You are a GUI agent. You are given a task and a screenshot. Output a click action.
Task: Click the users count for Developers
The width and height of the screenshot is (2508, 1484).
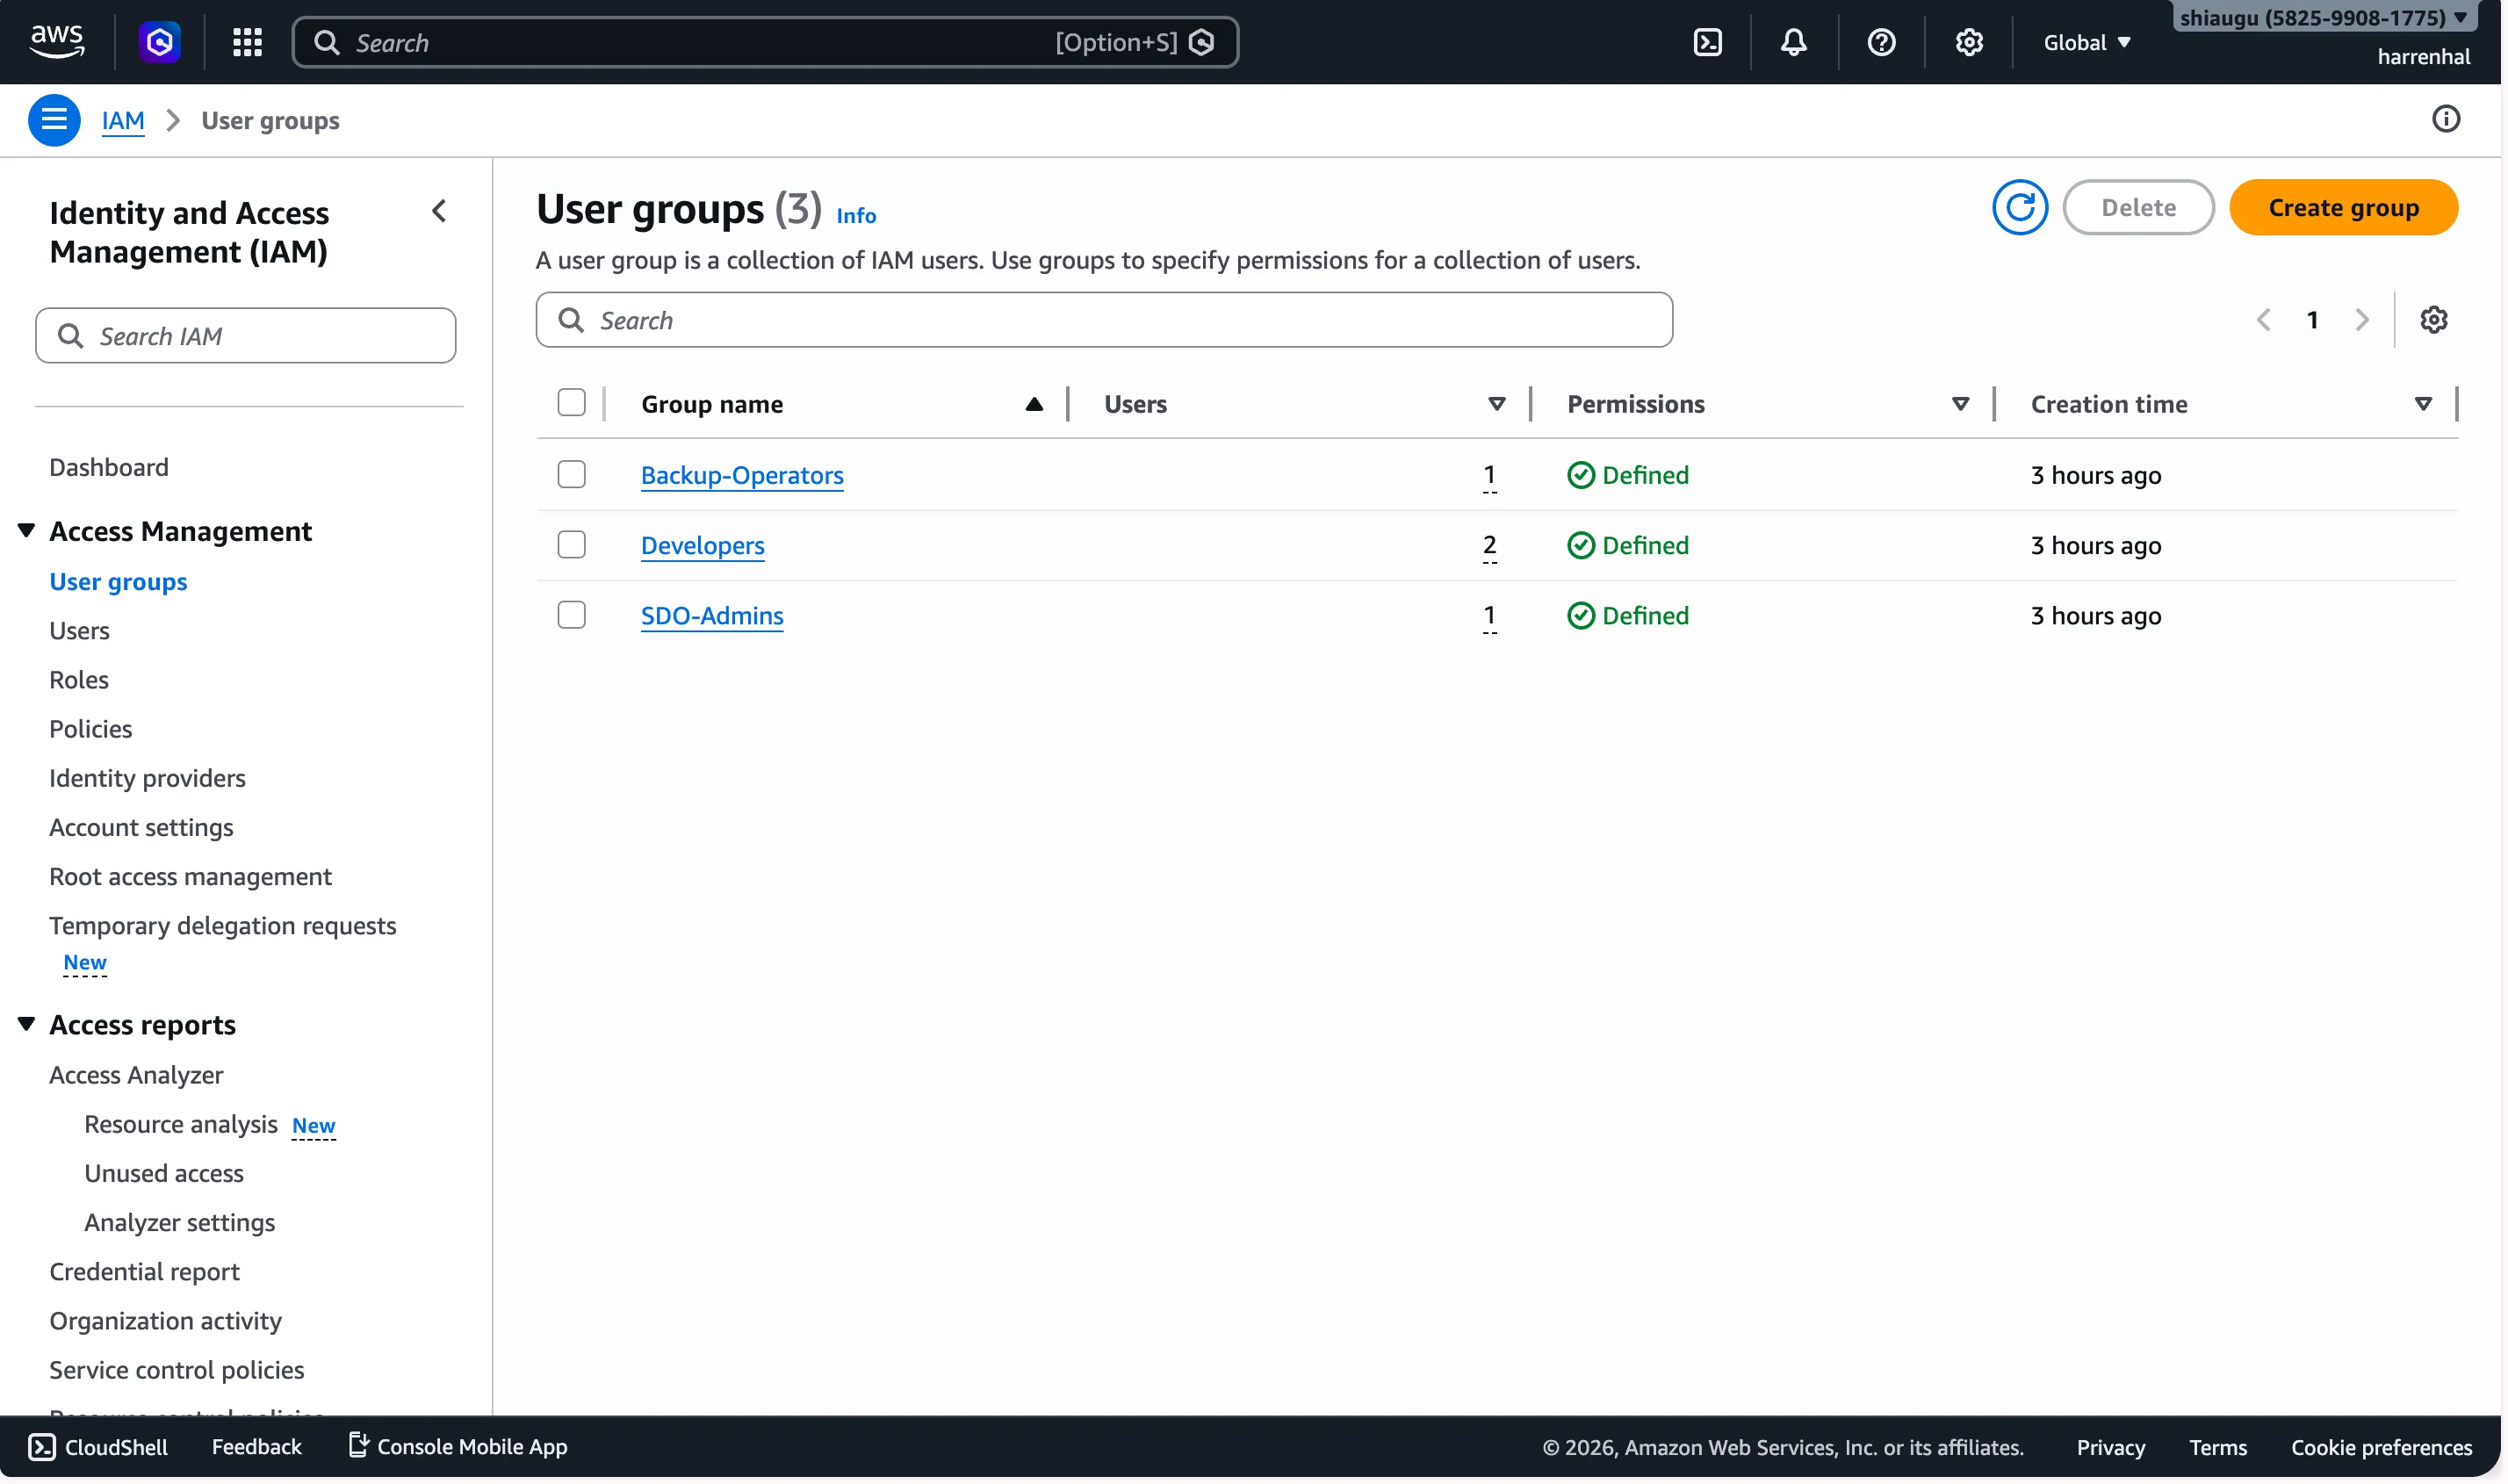point(1489,545)
